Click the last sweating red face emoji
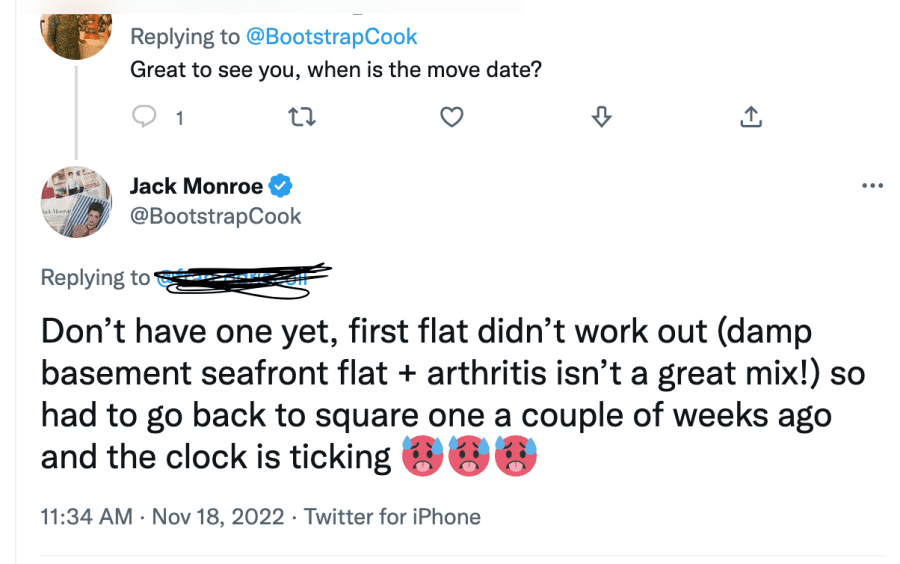The width and height of the screenshot is (900, 564). point(515,456)
